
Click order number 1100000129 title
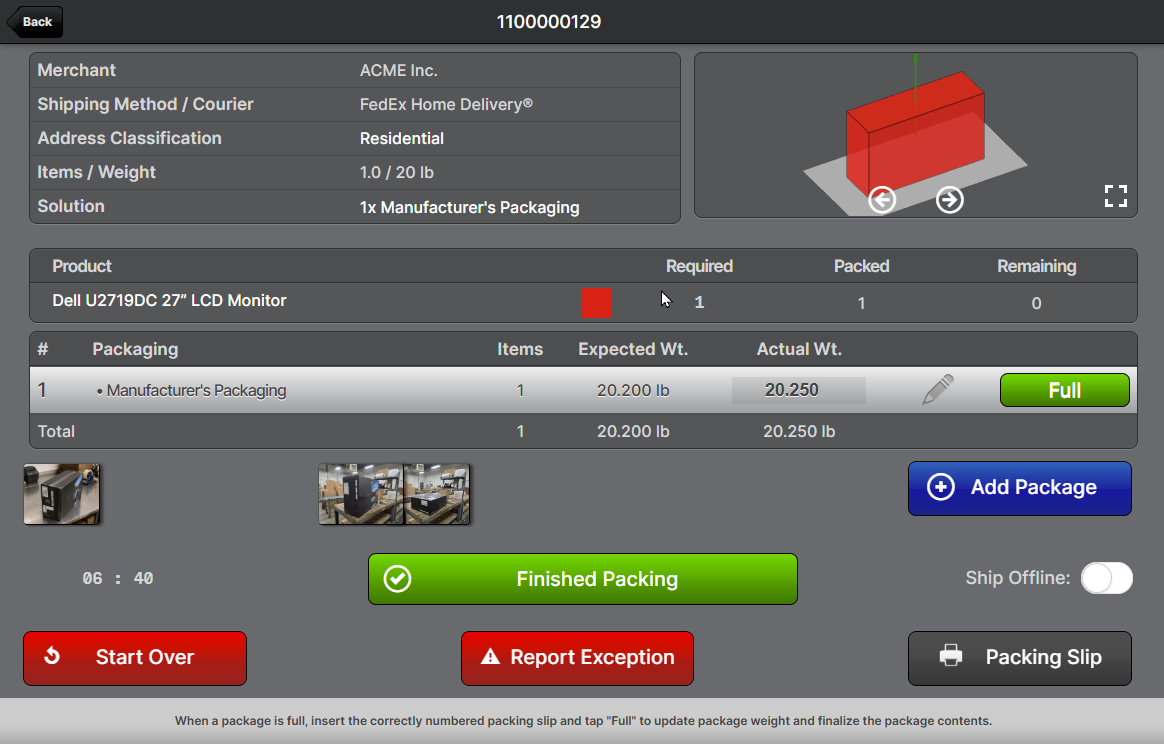point(549,22)
